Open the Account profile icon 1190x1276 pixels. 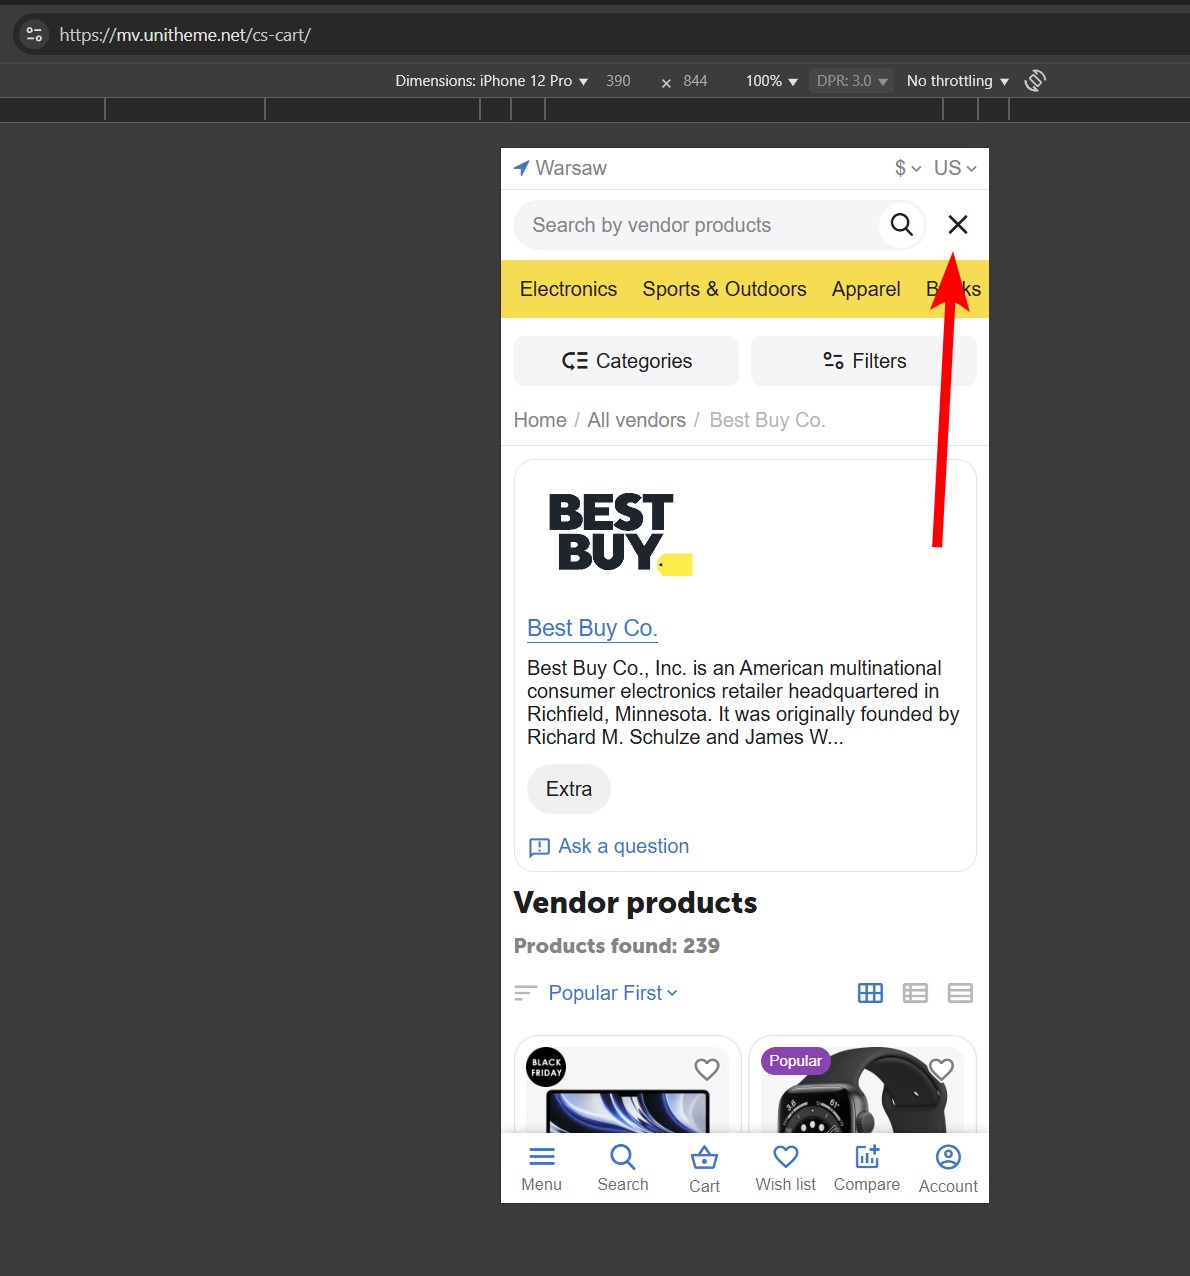pyautogui.click(x=948, y=1157)
